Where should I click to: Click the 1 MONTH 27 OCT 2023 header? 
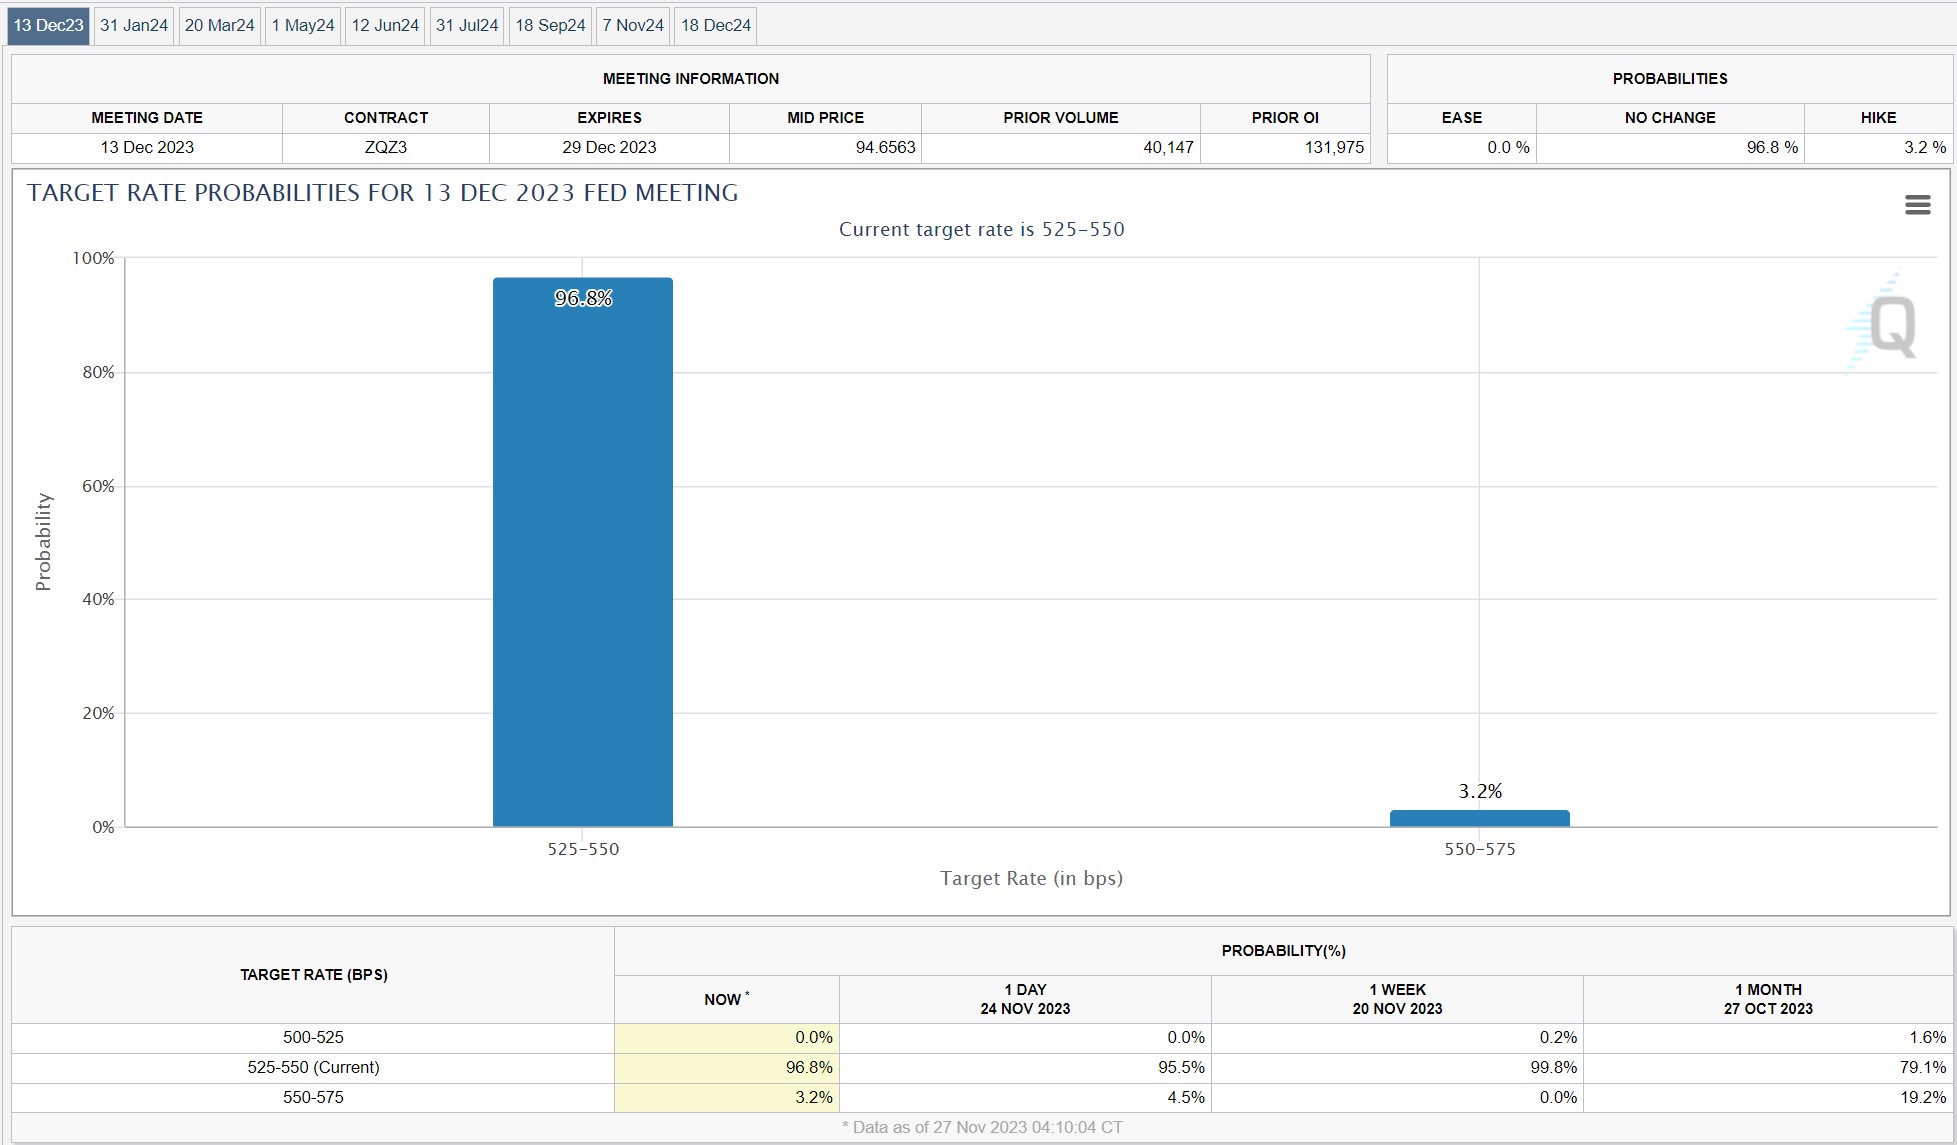[1768, 999]
